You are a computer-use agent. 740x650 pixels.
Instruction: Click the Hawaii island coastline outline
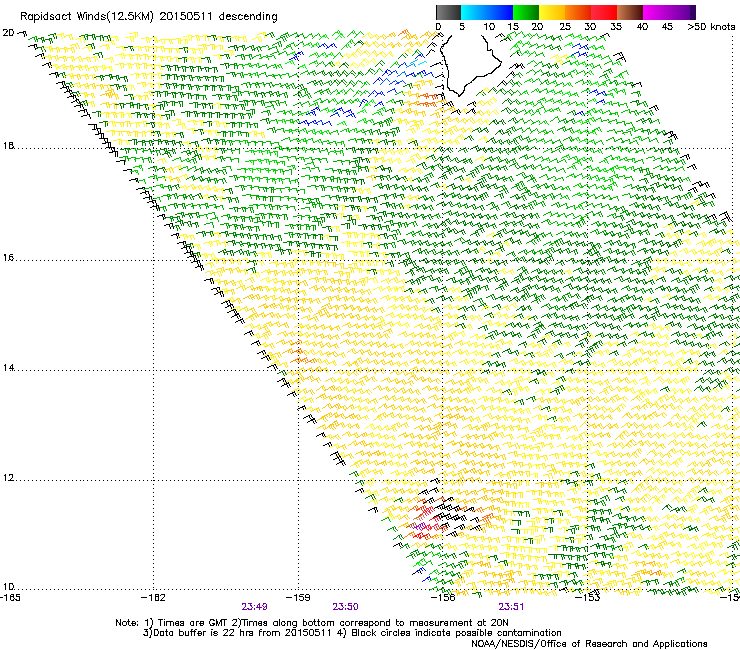pos(471,64)
